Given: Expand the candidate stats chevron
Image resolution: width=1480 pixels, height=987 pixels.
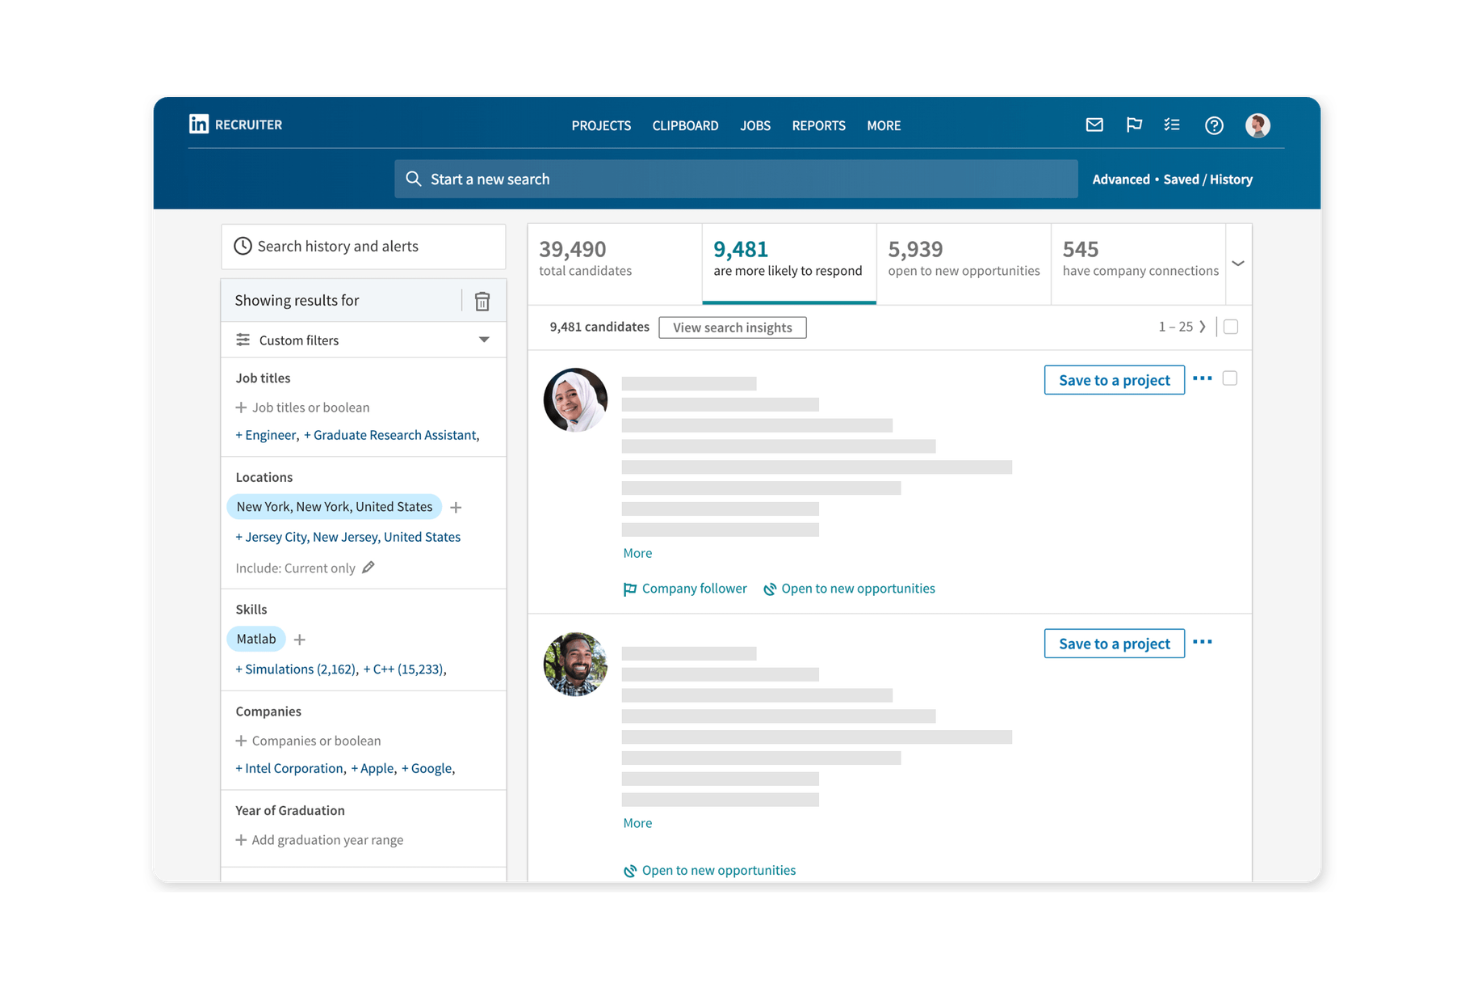Looking at the screenshot, I should 1238,264.
